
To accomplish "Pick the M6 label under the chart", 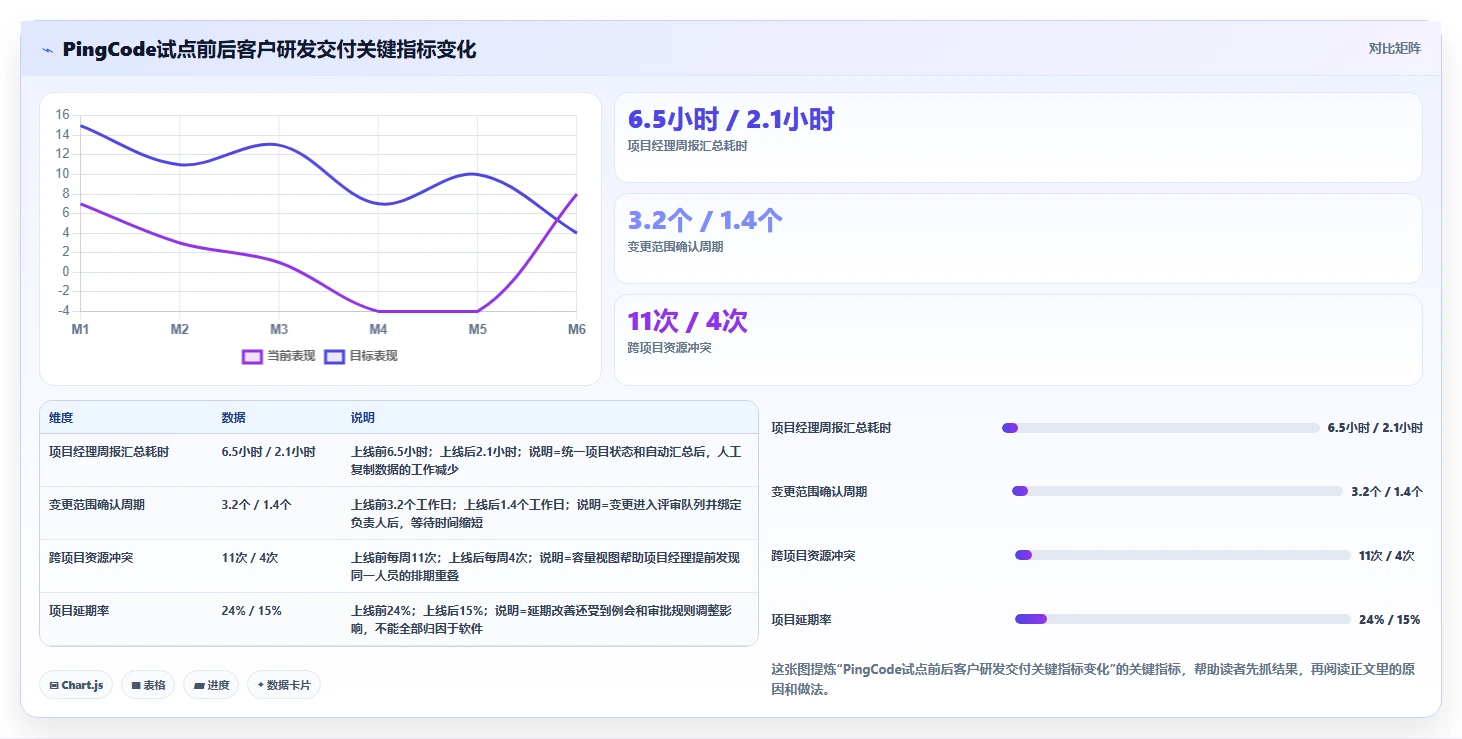I will click(577, 329).
